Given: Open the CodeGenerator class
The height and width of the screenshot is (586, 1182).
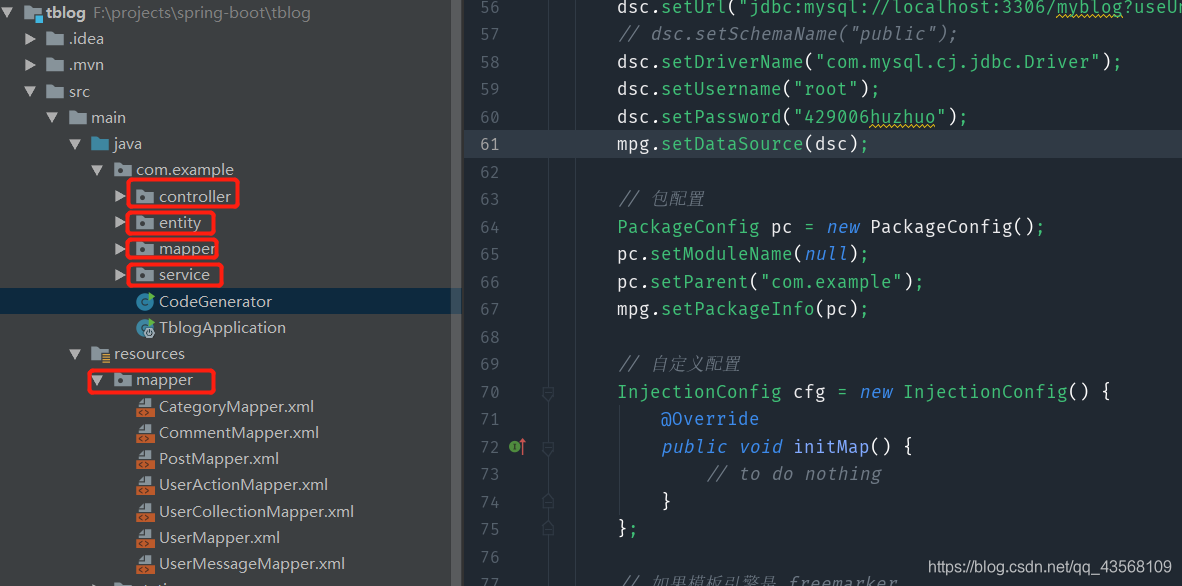Looking at the screenshot, I should (215, 302).
